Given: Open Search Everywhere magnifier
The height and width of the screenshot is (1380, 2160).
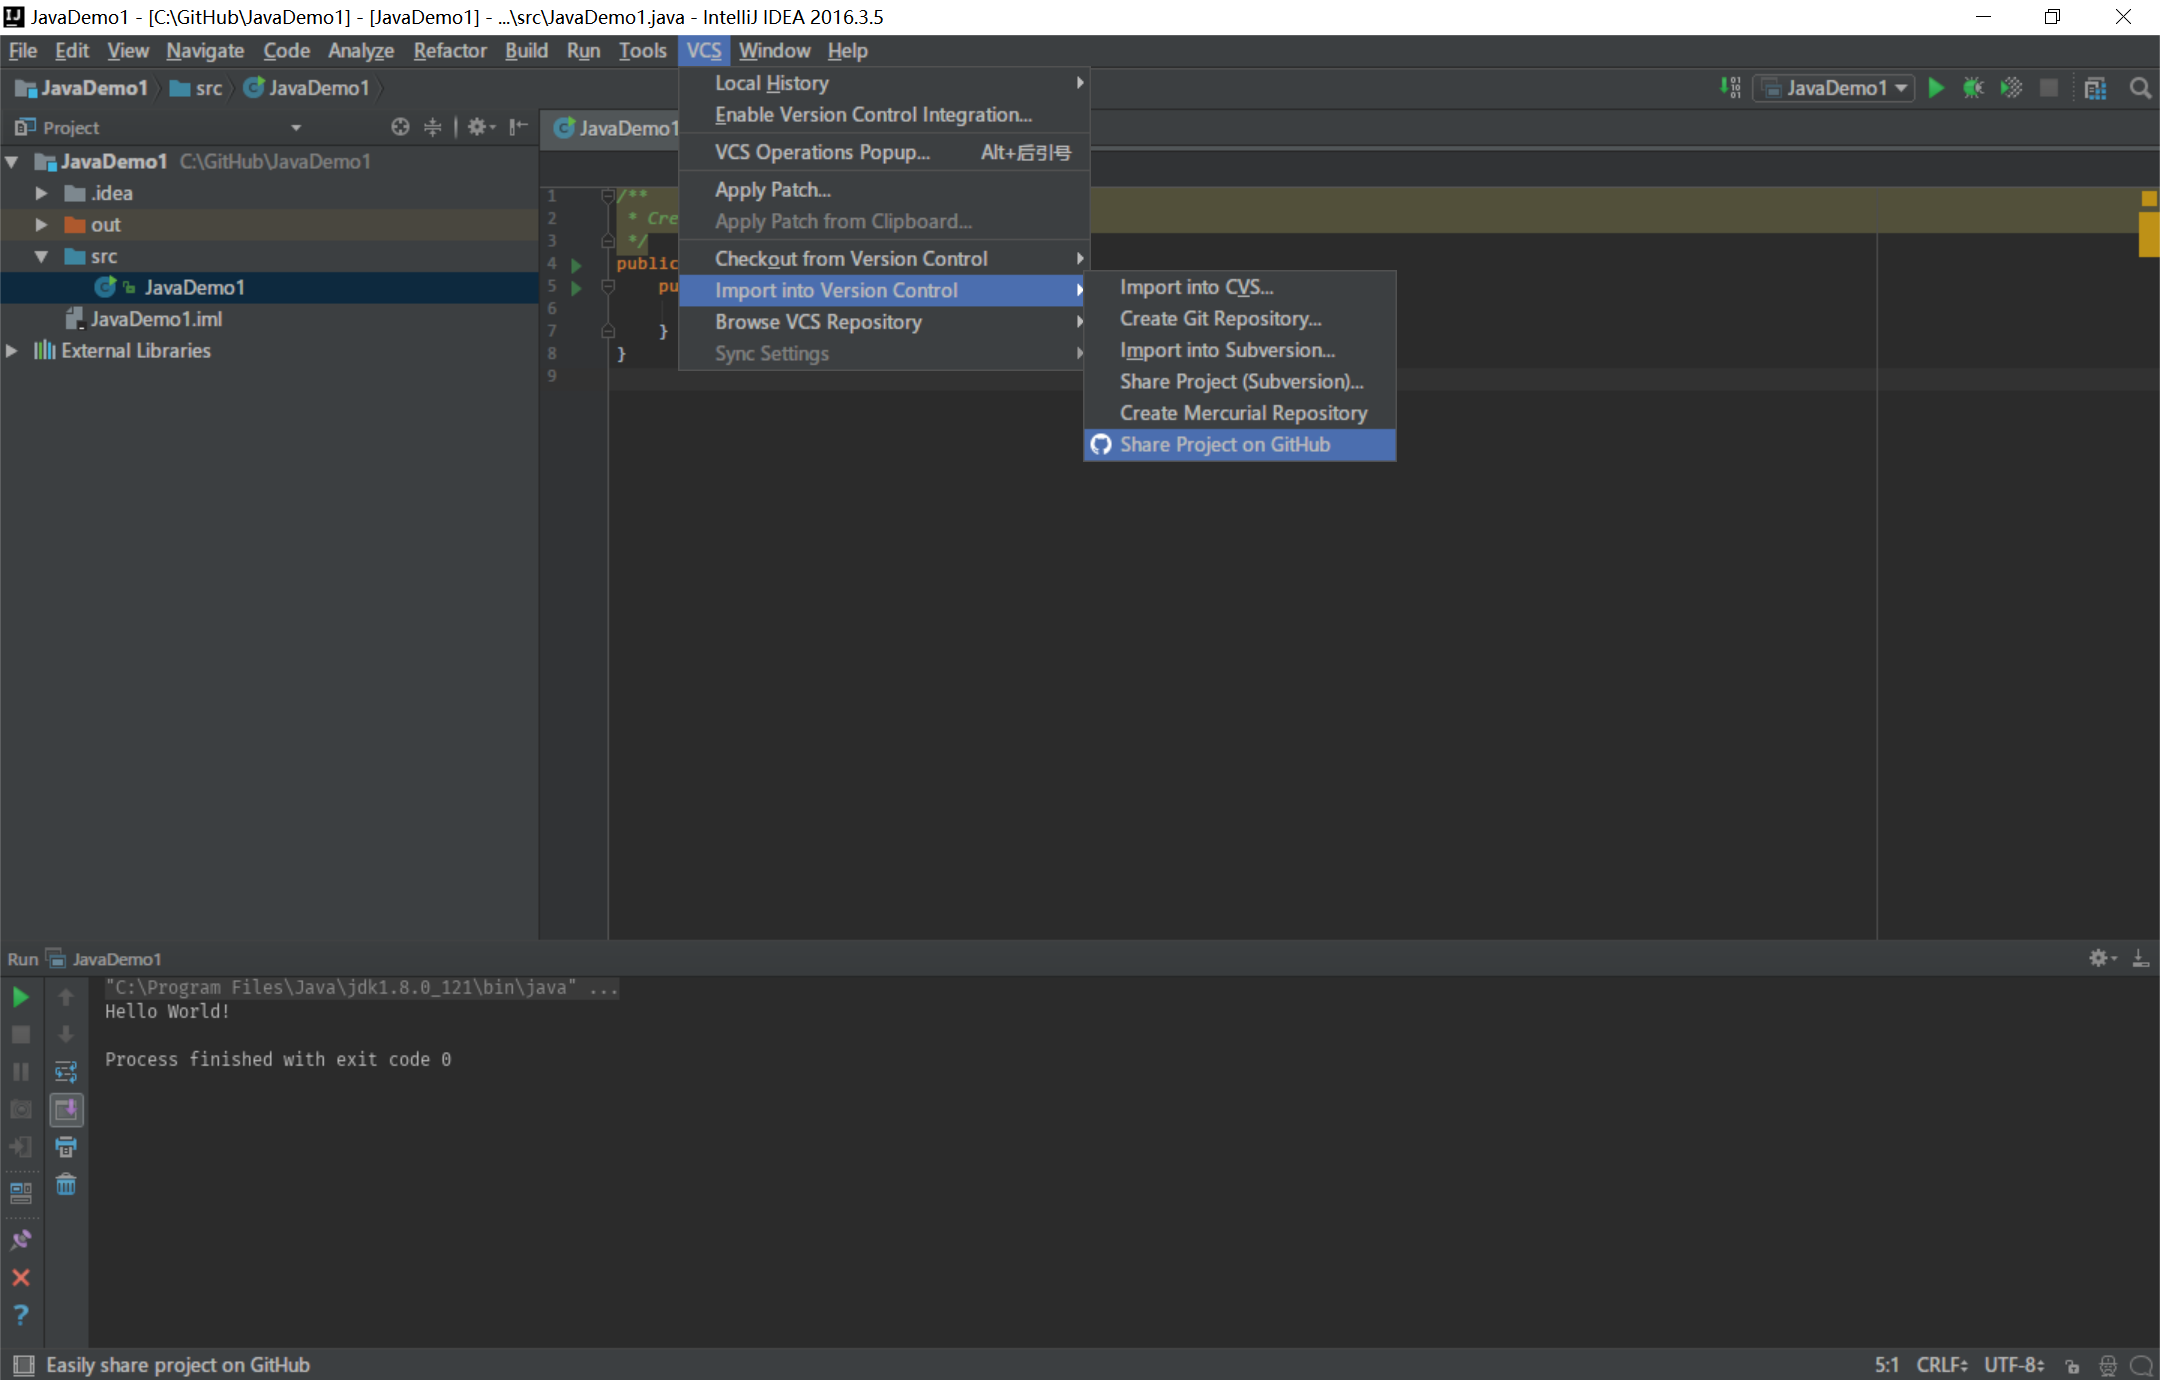Looking at the screenshot, I should pyautogui.click(x=2140, y=88).
